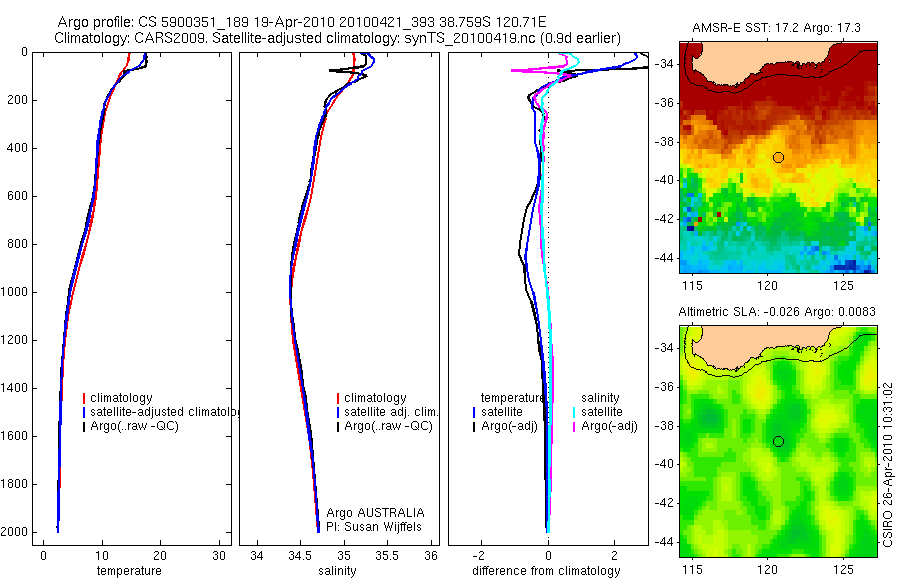This screenshot has width=900, height=580.
Task: Click the cyan salinity satellite legend marker
Action: click(574, 412)
